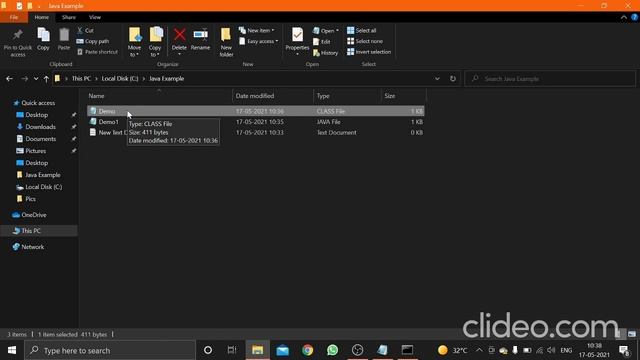
Task: Open Google Chrome from the taskbar
Action: point(307,350)
